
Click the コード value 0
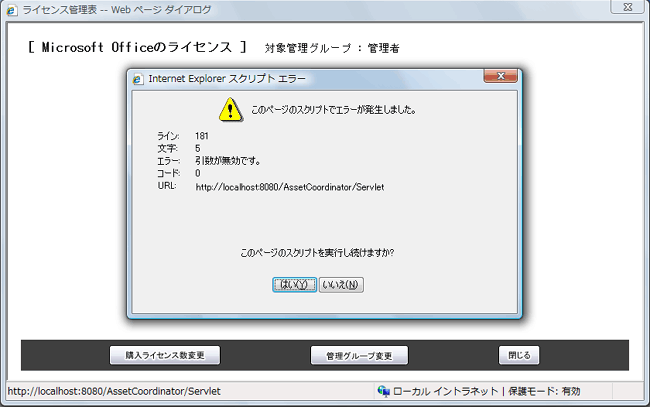198,173
